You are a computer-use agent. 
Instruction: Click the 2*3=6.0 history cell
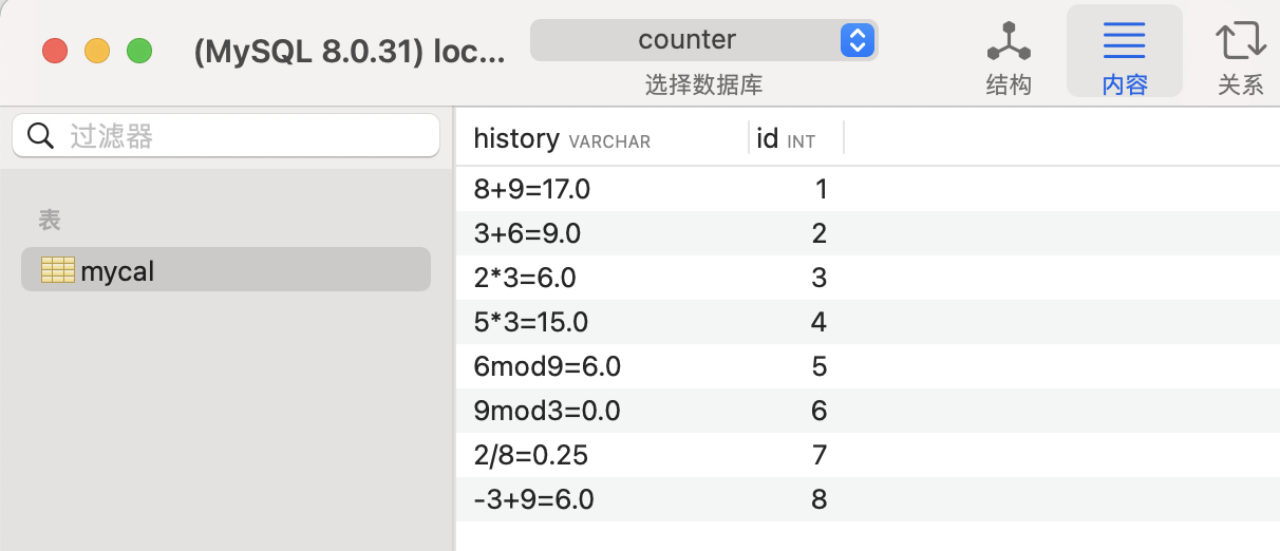525,278
